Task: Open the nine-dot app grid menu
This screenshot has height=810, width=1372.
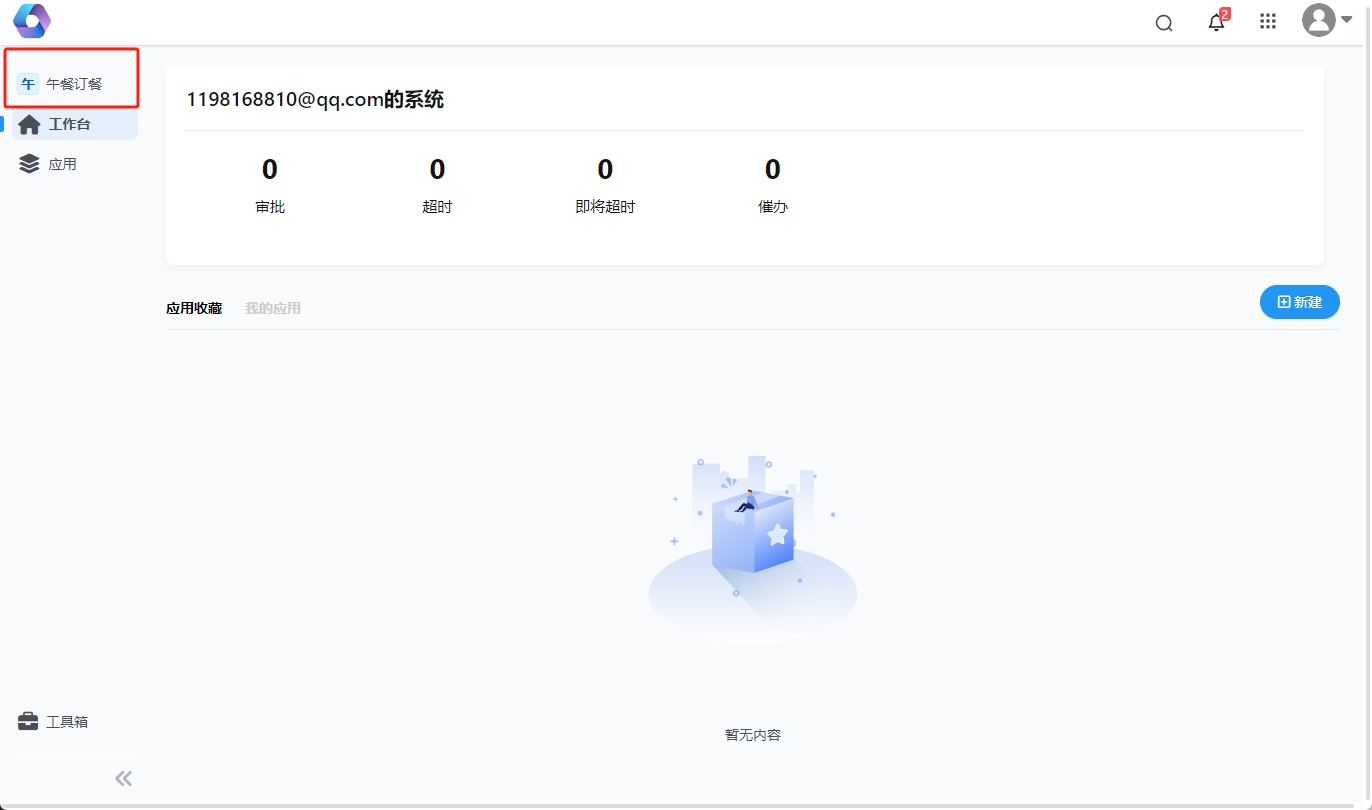Action: coord(1268,22)
